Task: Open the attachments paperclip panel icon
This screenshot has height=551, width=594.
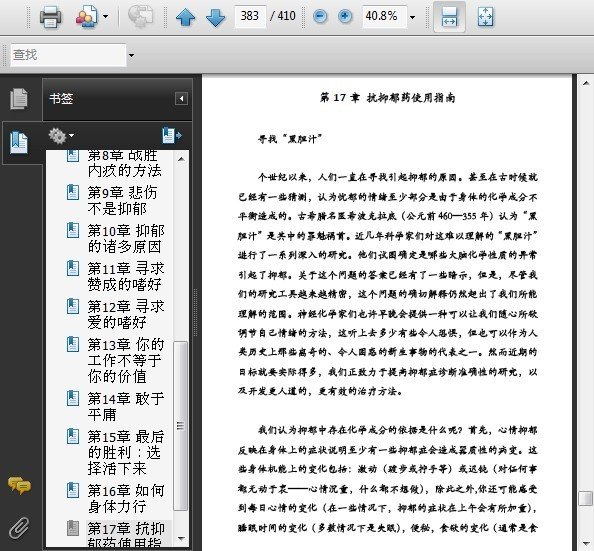Action: 19,528
